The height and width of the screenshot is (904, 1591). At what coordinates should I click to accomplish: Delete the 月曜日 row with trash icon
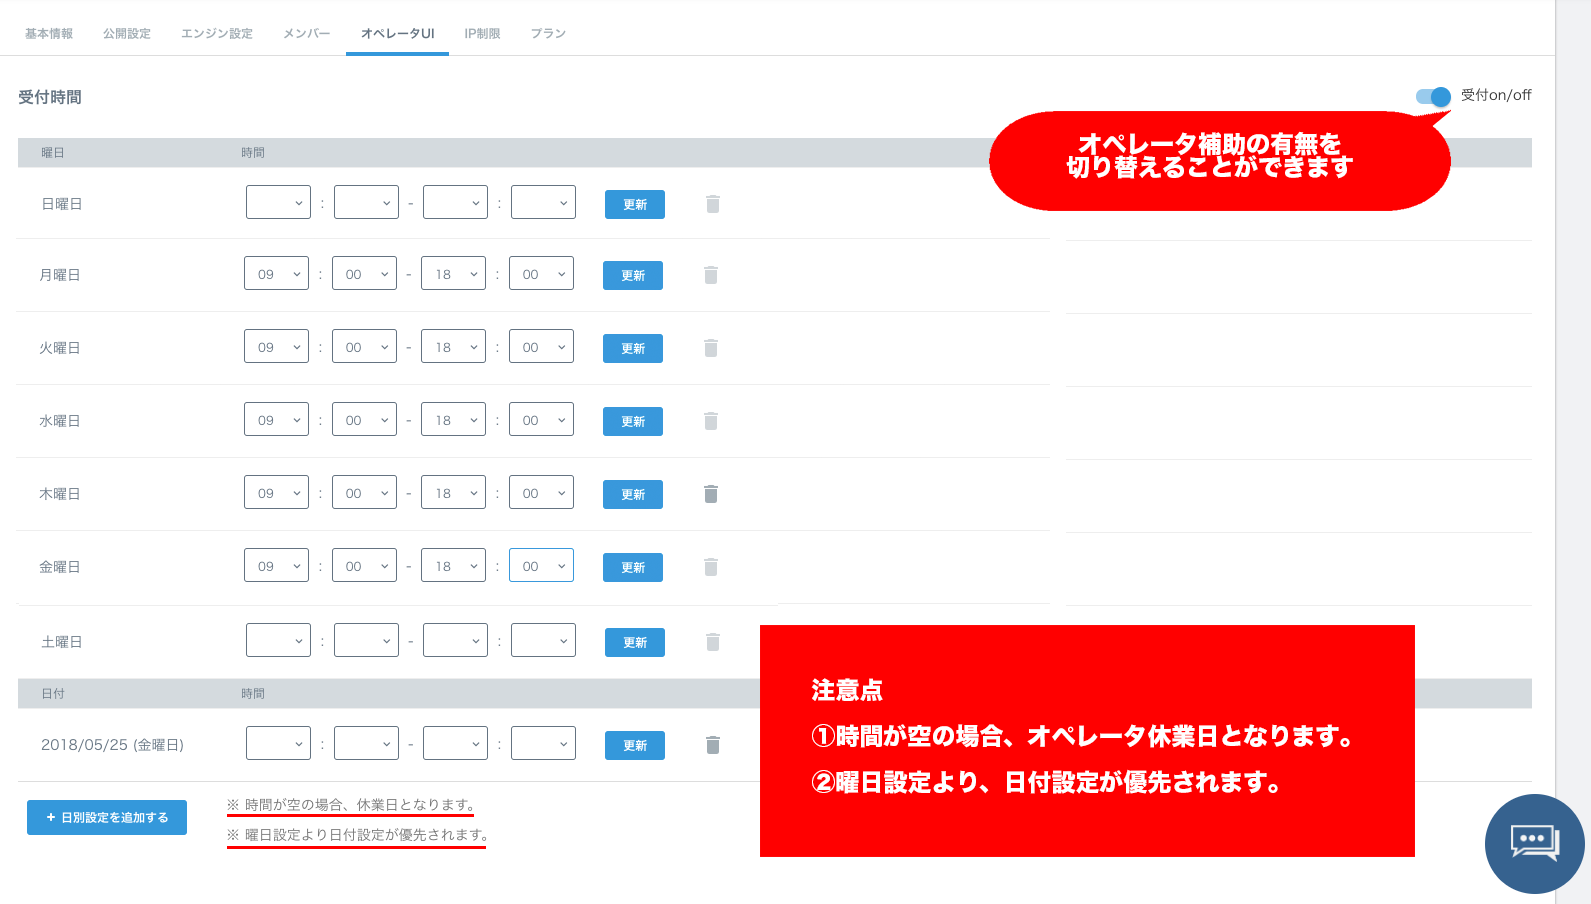pos(711,275)
